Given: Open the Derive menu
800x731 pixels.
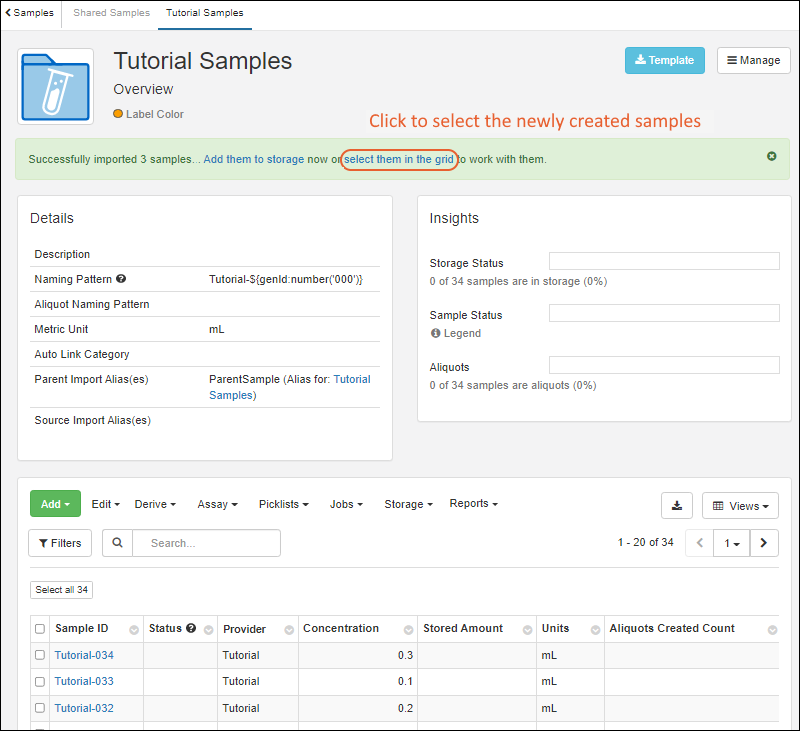Looking at the screenshot, I should pyautogui.click(x=155, y=505).
